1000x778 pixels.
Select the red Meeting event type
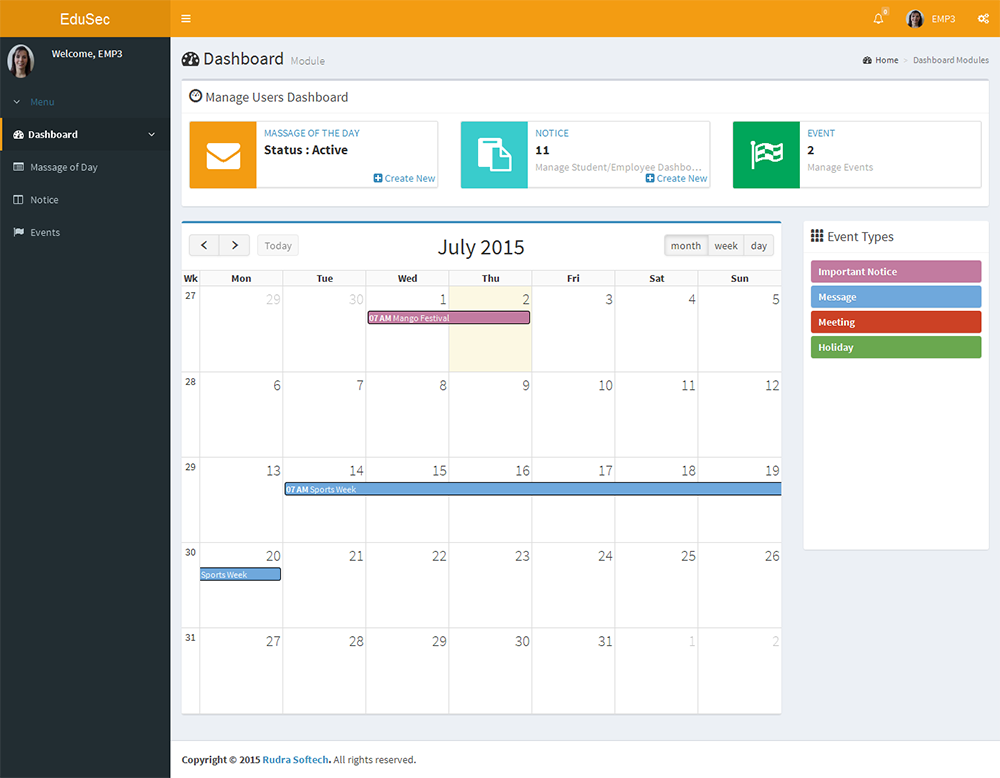click(895, 322)
